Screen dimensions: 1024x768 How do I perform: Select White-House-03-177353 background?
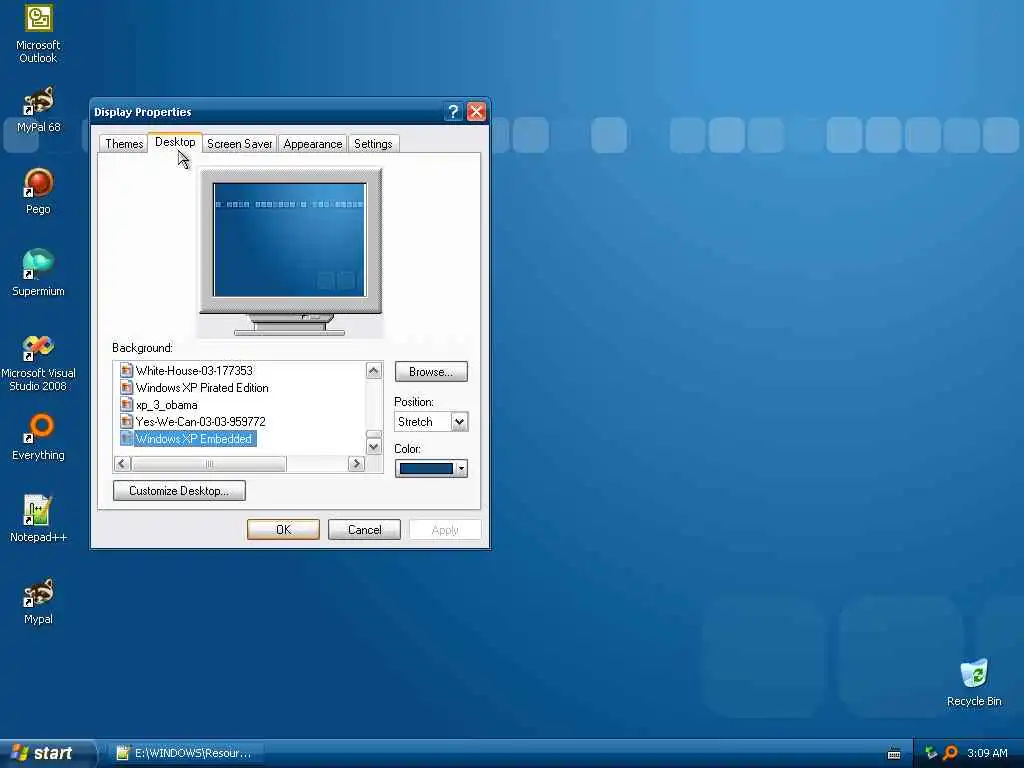point(194,370)
